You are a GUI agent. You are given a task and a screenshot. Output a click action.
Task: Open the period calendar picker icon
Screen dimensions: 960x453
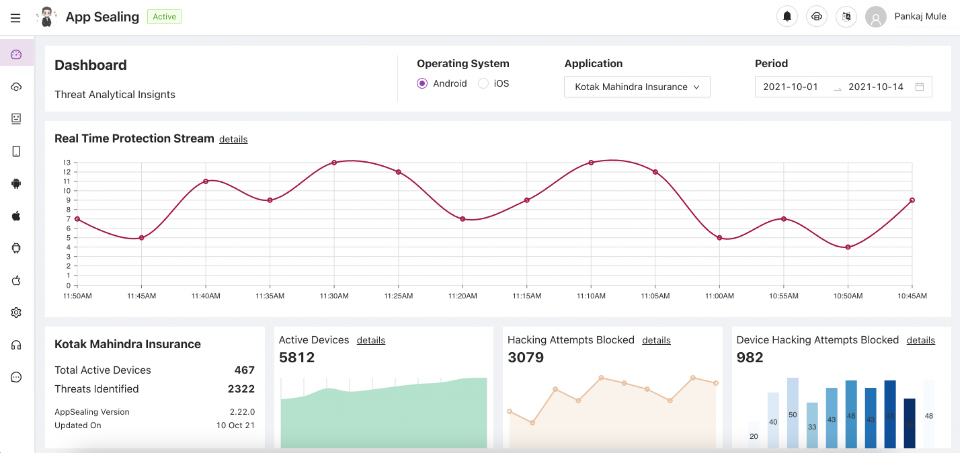[919, 87]
